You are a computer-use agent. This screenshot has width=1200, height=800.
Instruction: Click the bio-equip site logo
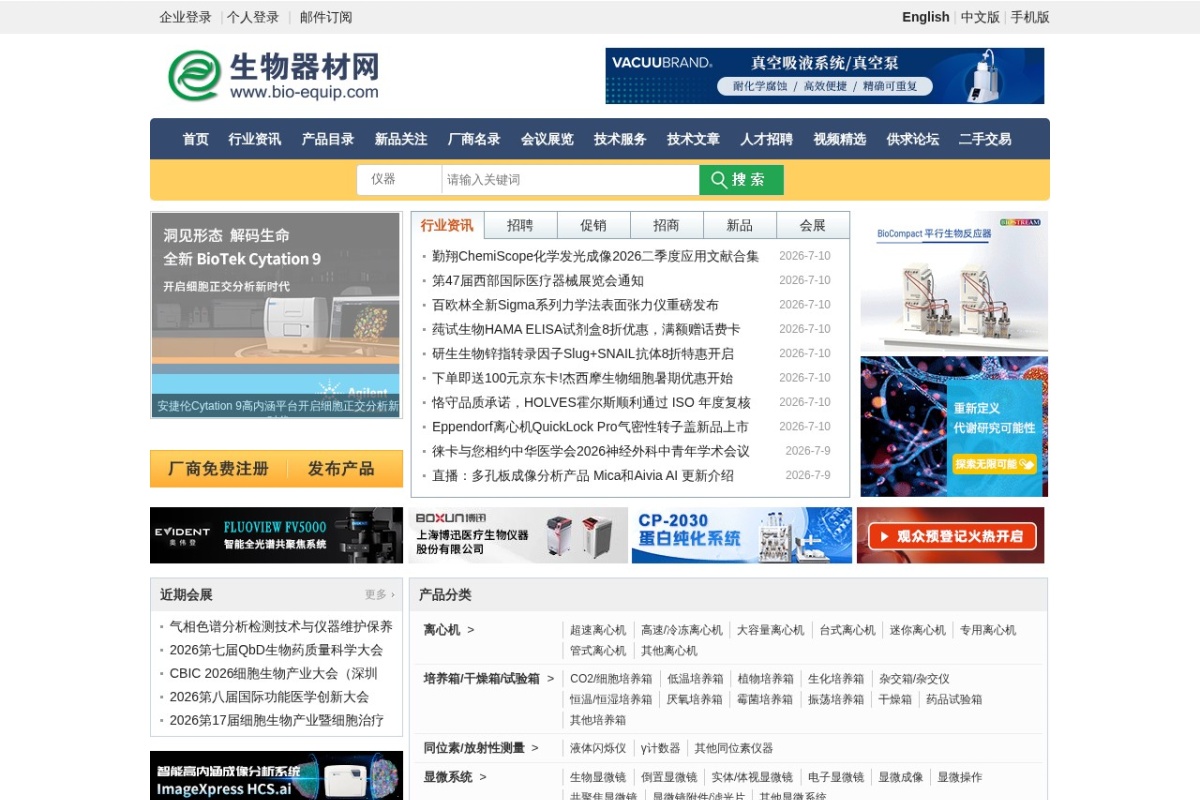click(273, 75)
